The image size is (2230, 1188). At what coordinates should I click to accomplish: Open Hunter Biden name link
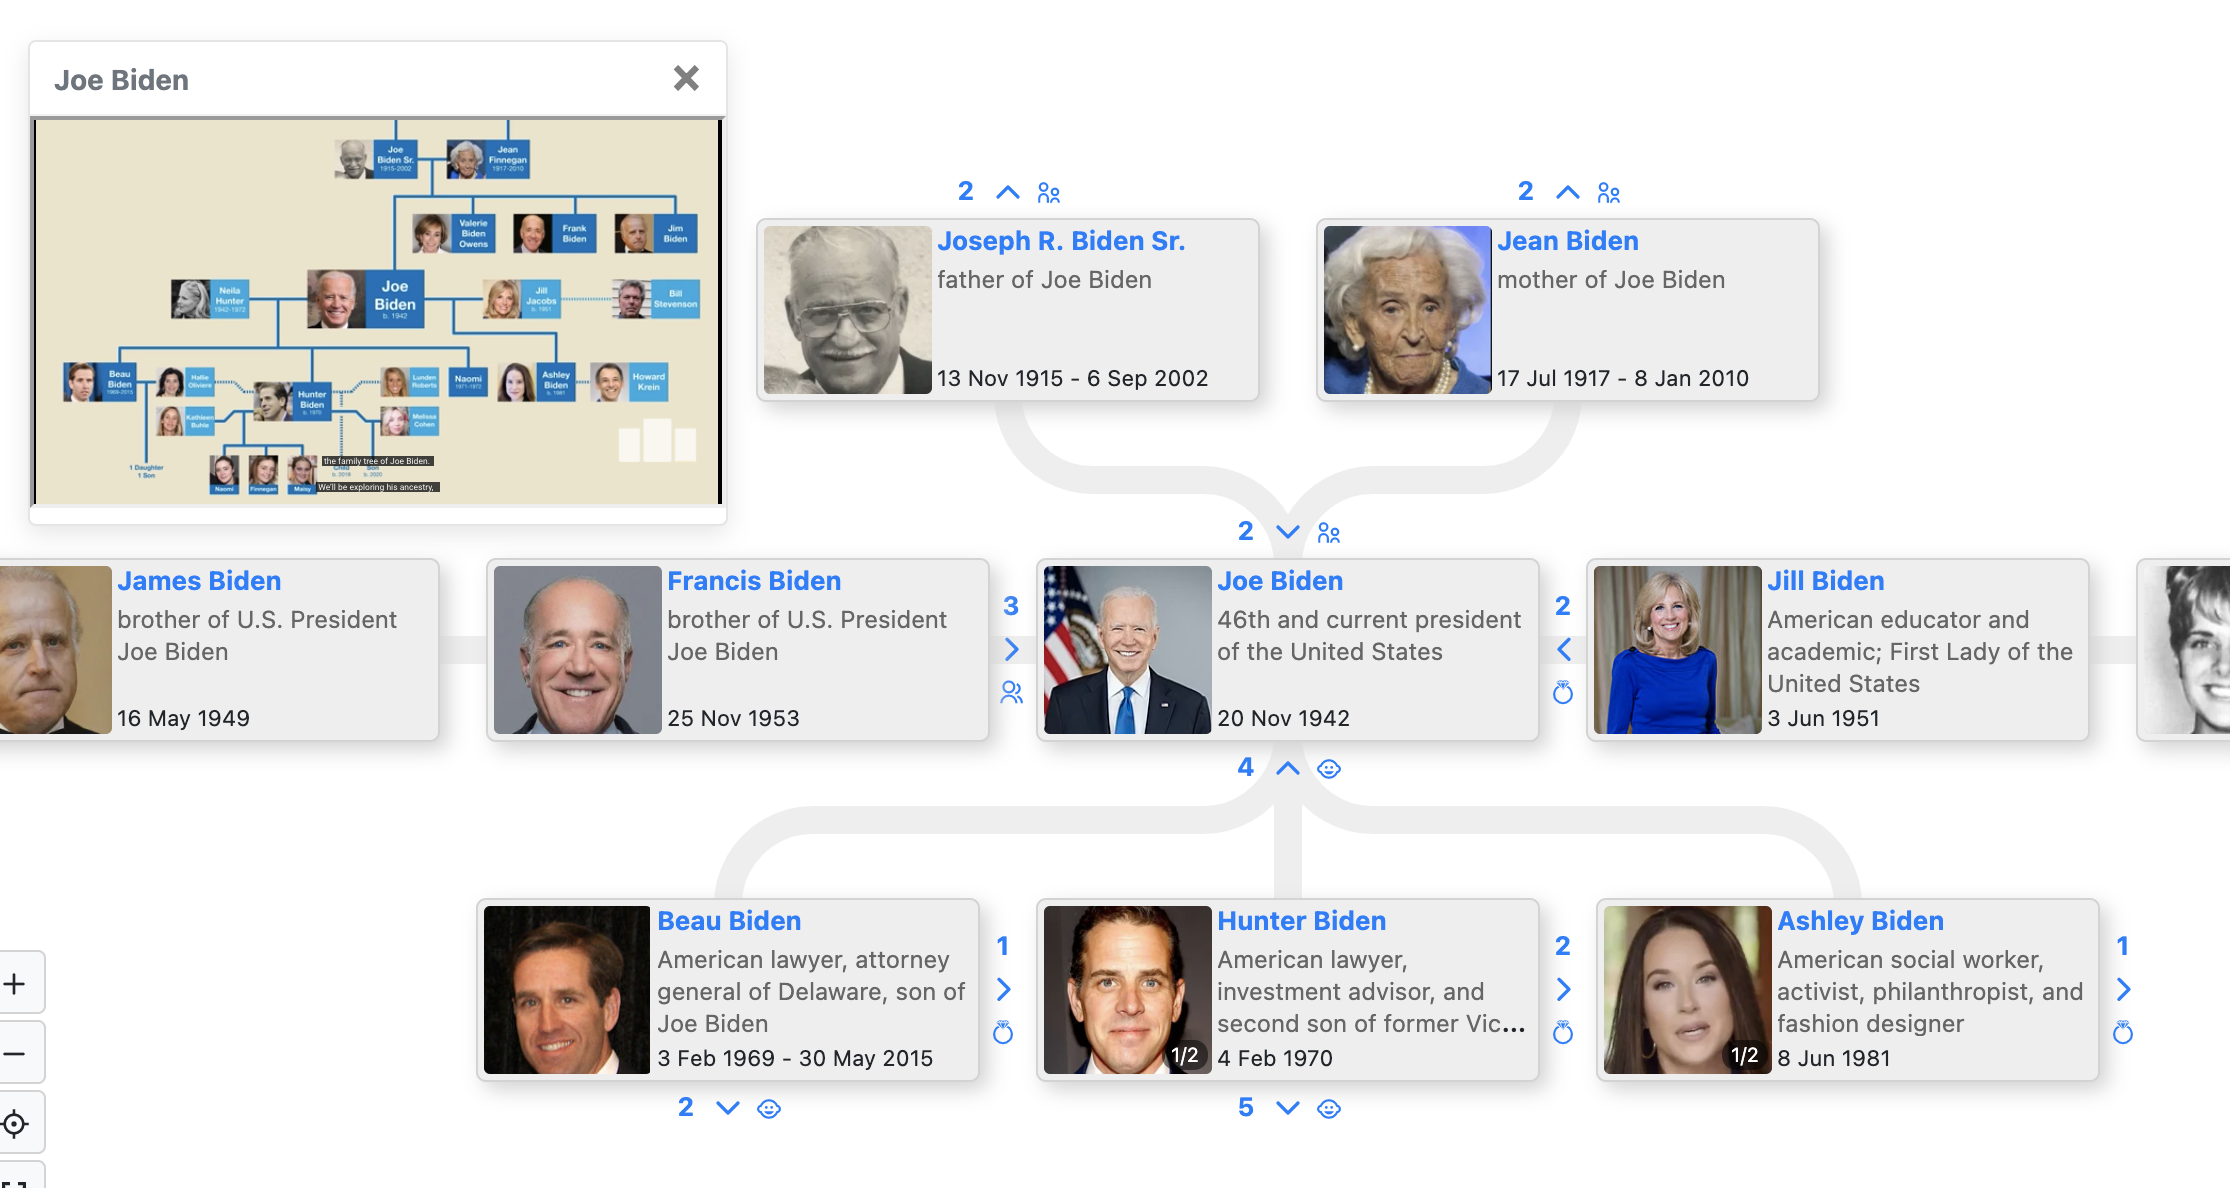1301,921
